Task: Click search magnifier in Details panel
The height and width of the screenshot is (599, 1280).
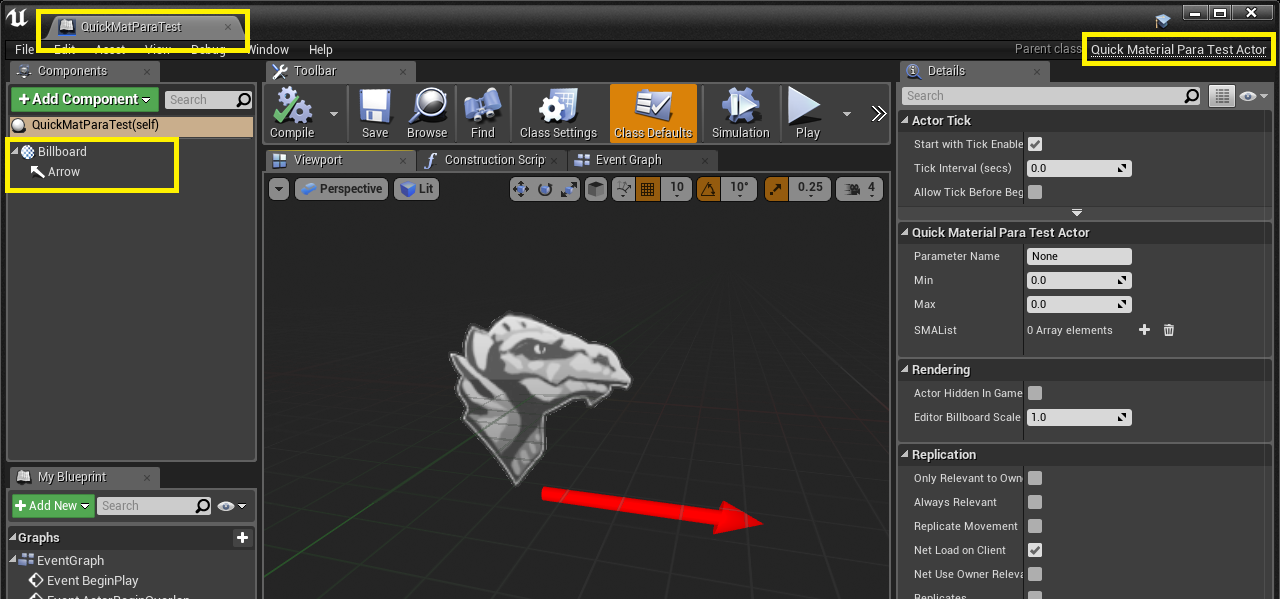Action: 1191,96
